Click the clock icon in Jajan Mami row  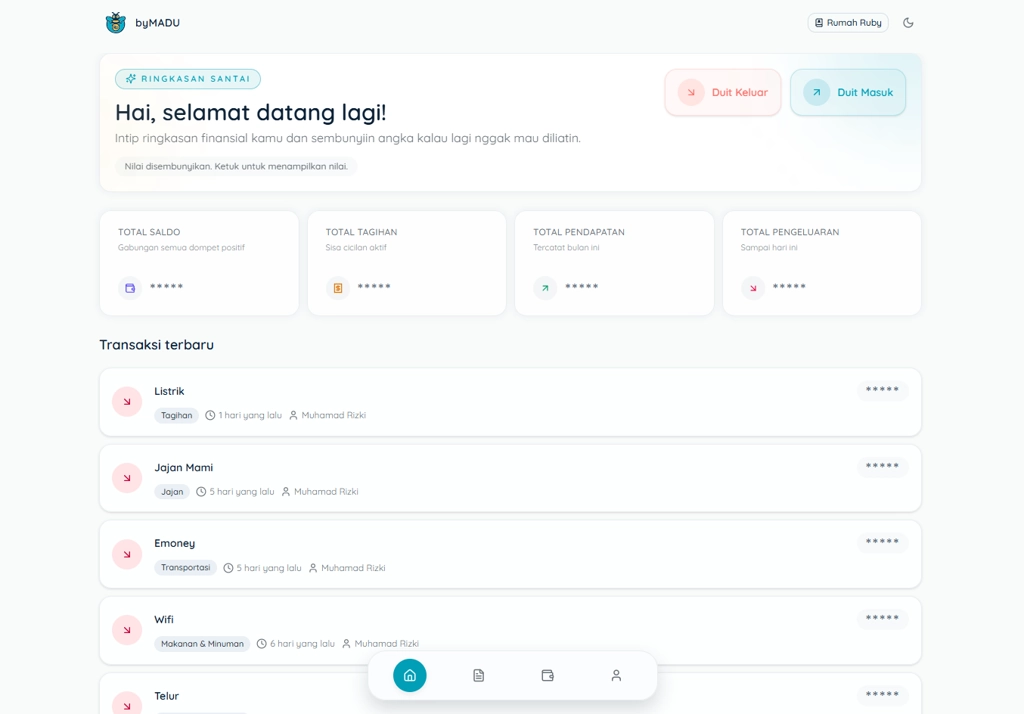pos(201,492)
